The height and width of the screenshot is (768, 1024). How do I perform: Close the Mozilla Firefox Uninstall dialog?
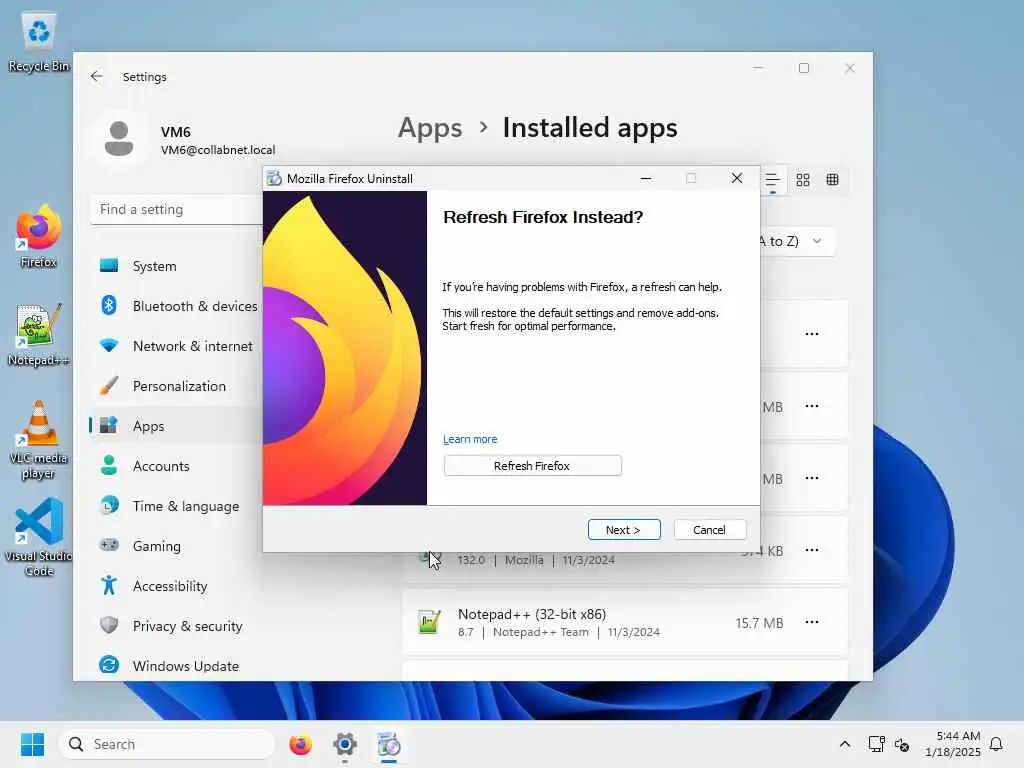tap(737, 178)
